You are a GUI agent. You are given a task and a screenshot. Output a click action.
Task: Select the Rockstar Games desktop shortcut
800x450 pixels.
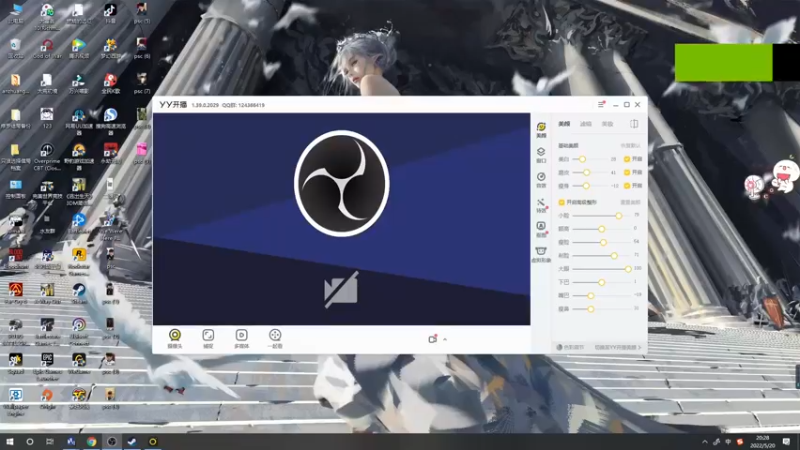click(79, 262)
